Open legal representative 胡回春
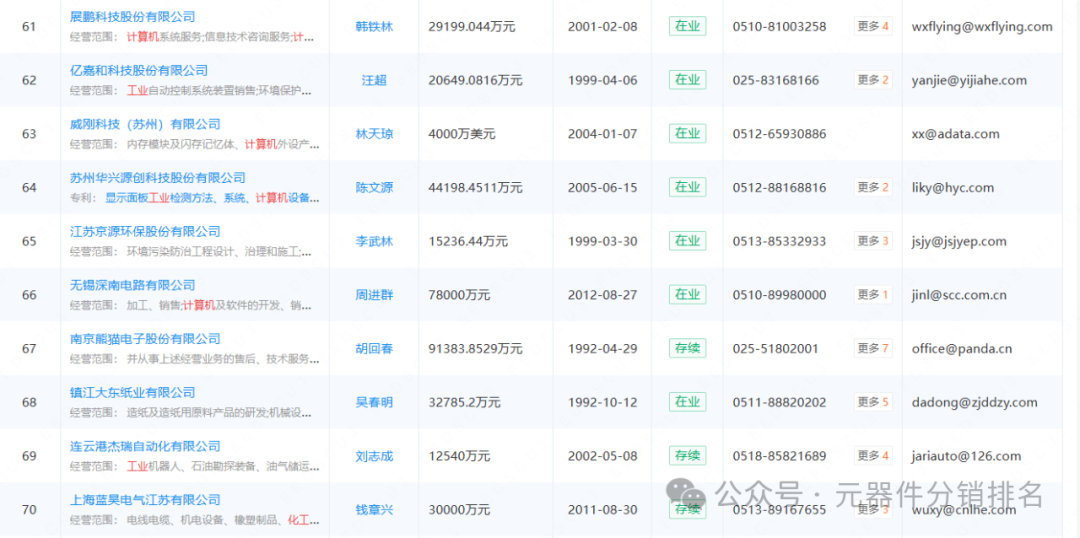This screenshot has height=538, width=1080. pos(374,349)
